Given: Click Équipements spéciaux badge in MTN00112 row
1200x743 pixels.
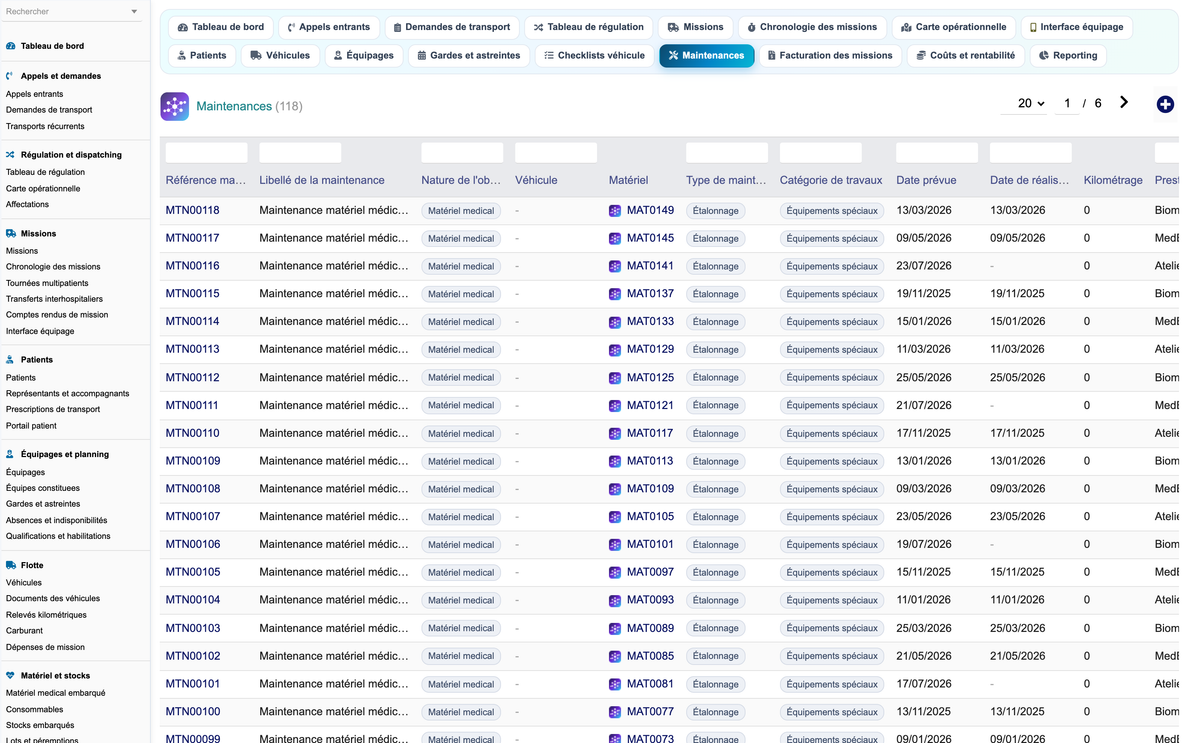Looking at the screenshot, I should click(832, 378).
